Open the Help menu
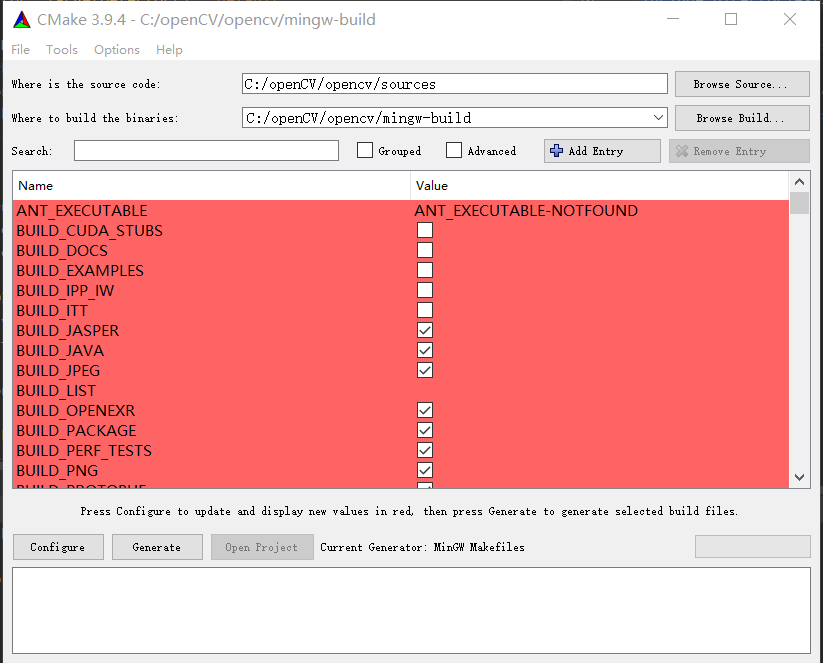Viewport: 823px width, 663px height. (169, 50)
